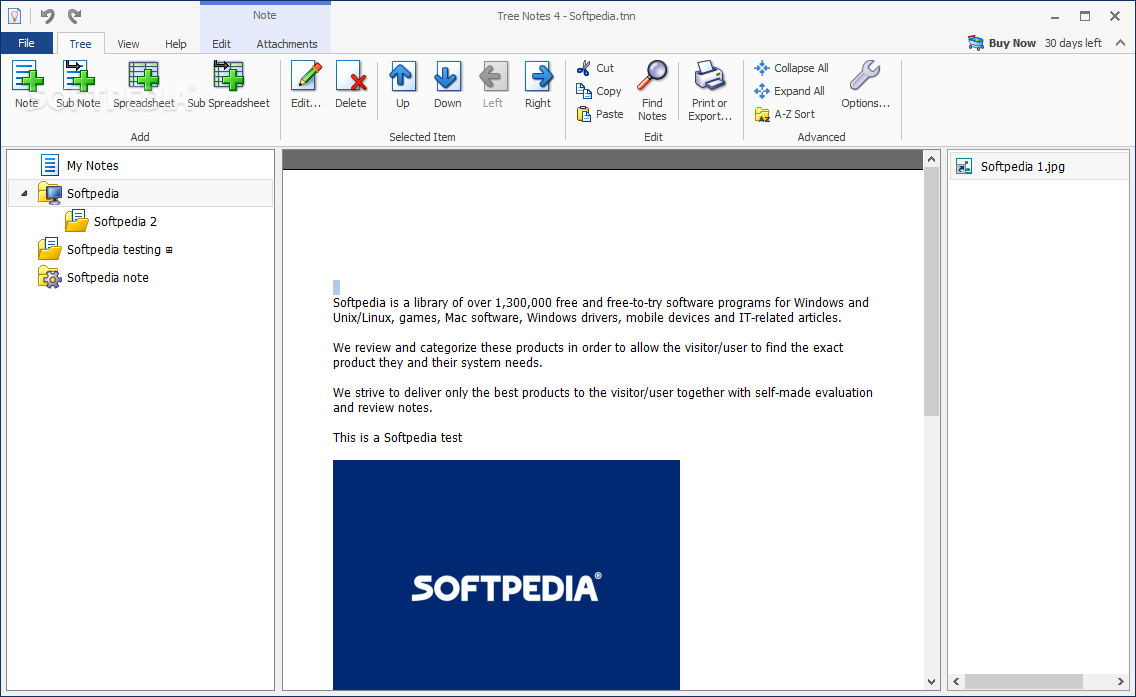Click the Tree Notes app icon
The height and width of the screenshot is (697, 1136).
pos(14,15)
